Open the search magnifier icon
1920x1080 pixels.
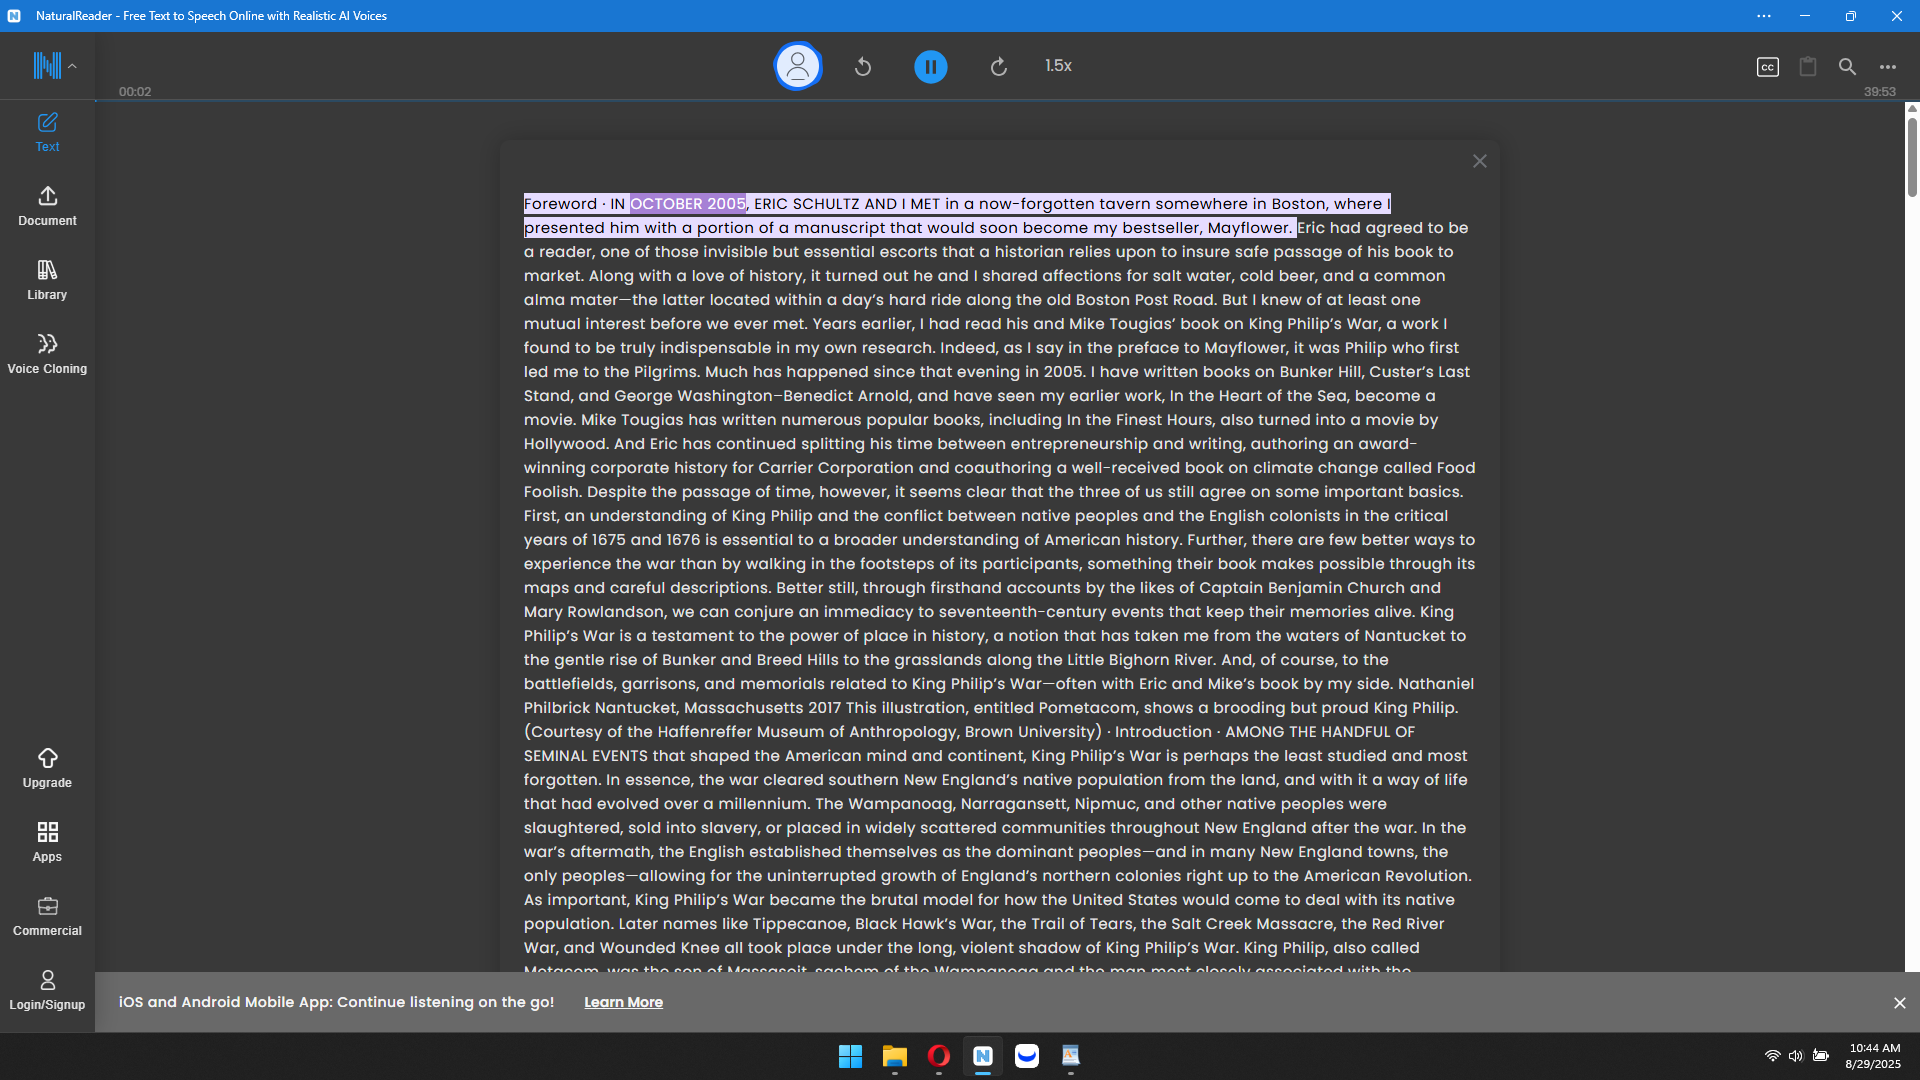click(1847, 67)
